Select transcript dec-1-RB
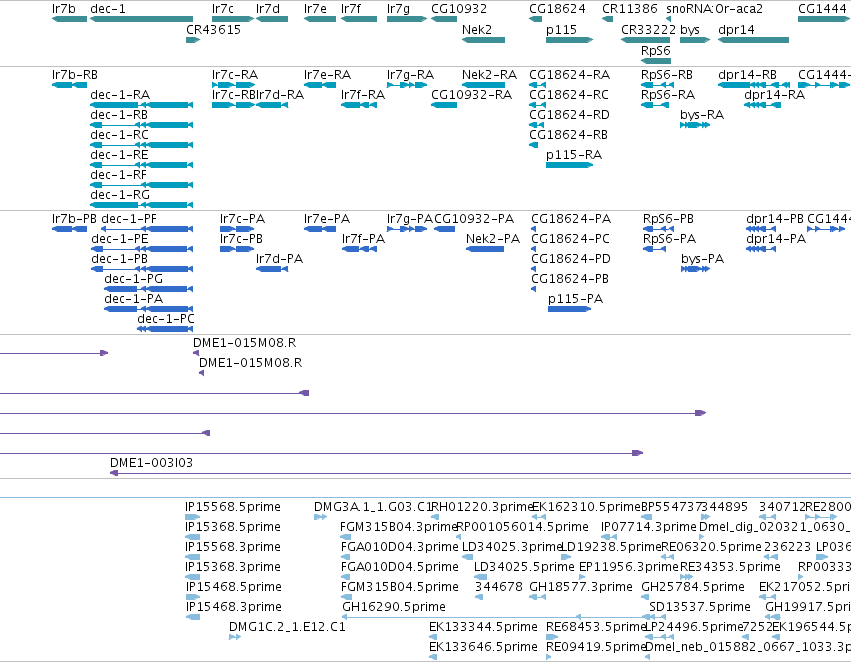The image size is (851, 662). pos(141,125)
